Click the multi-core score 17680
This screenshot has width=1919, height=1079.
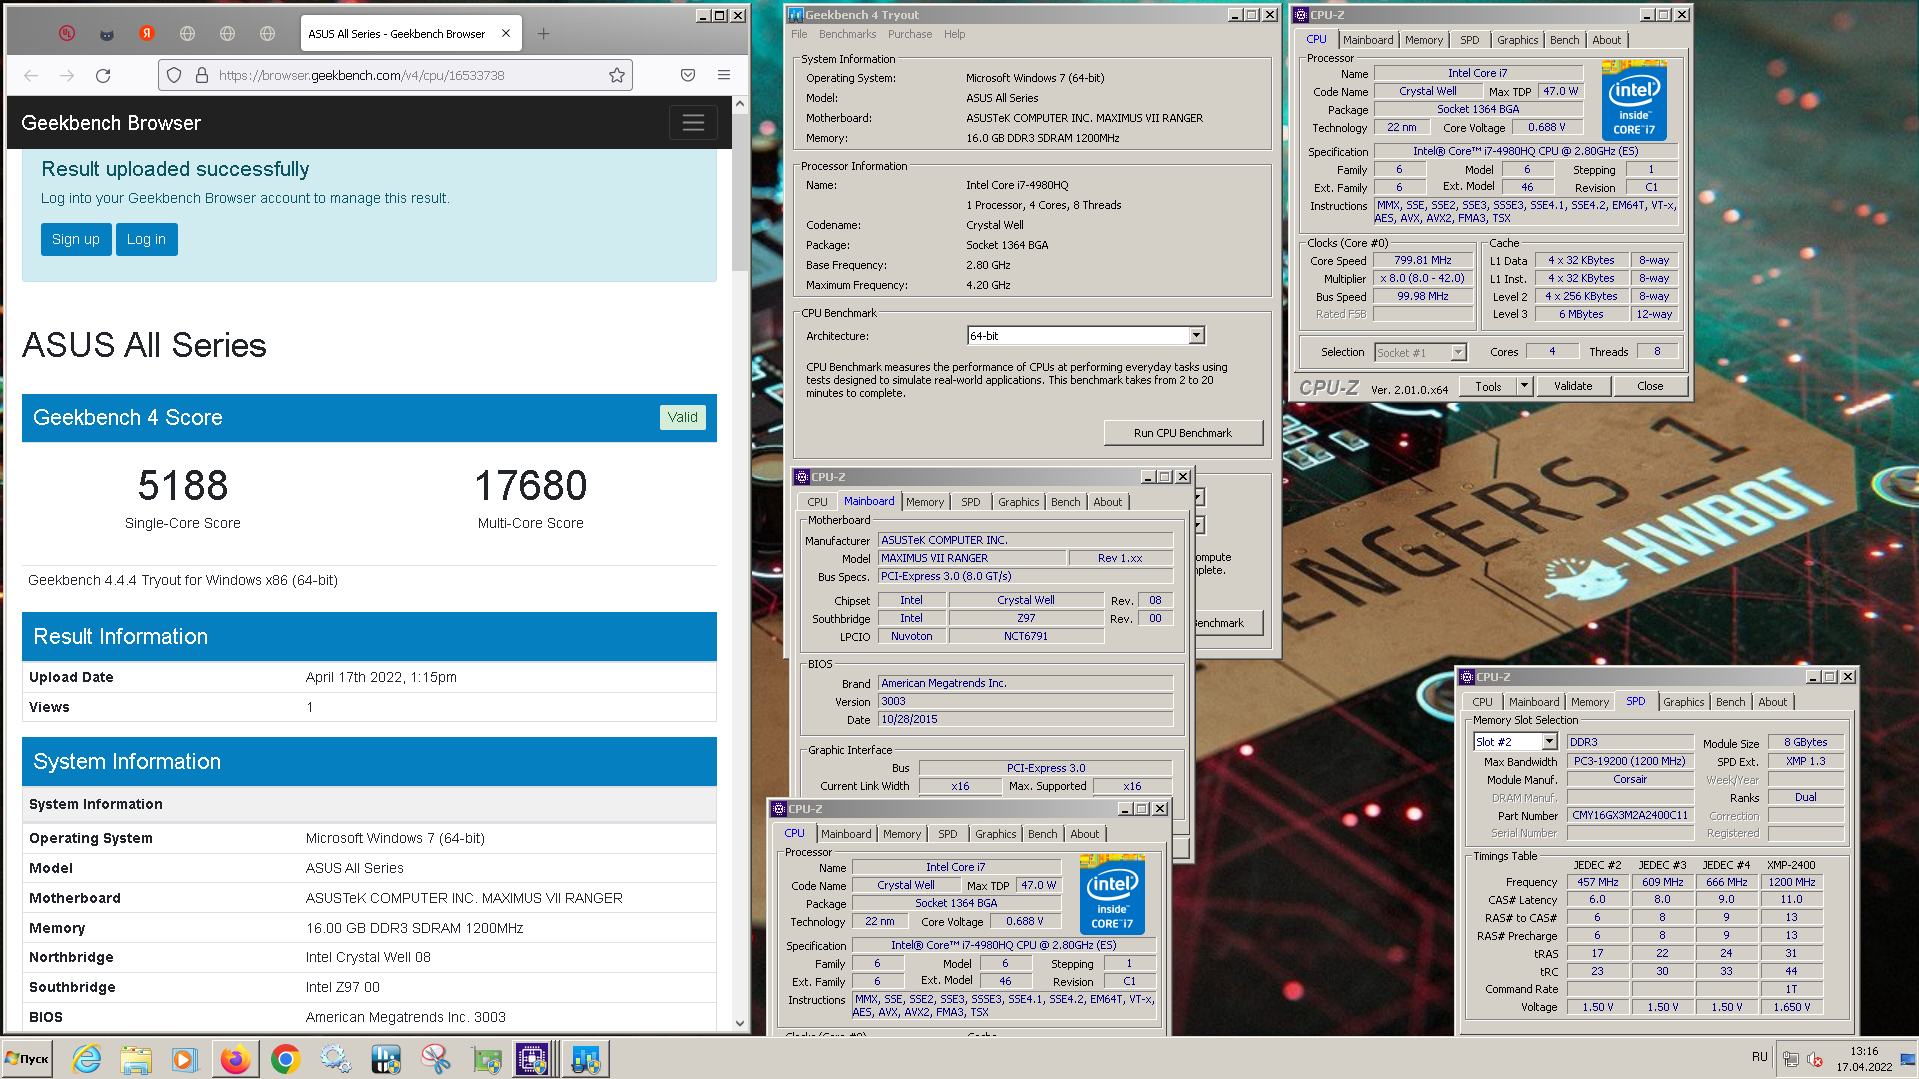(x=531, y=486)
